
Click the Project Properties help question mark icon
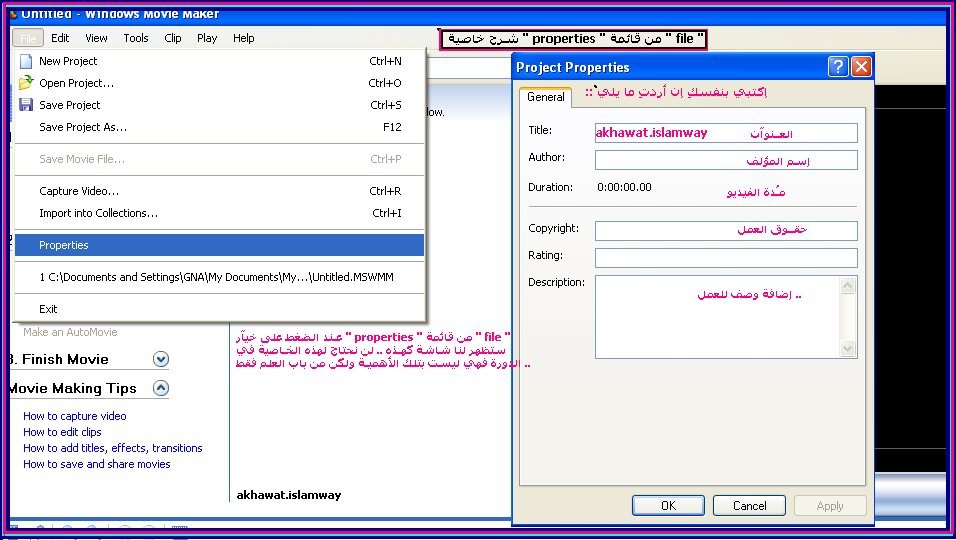(838, 66)
